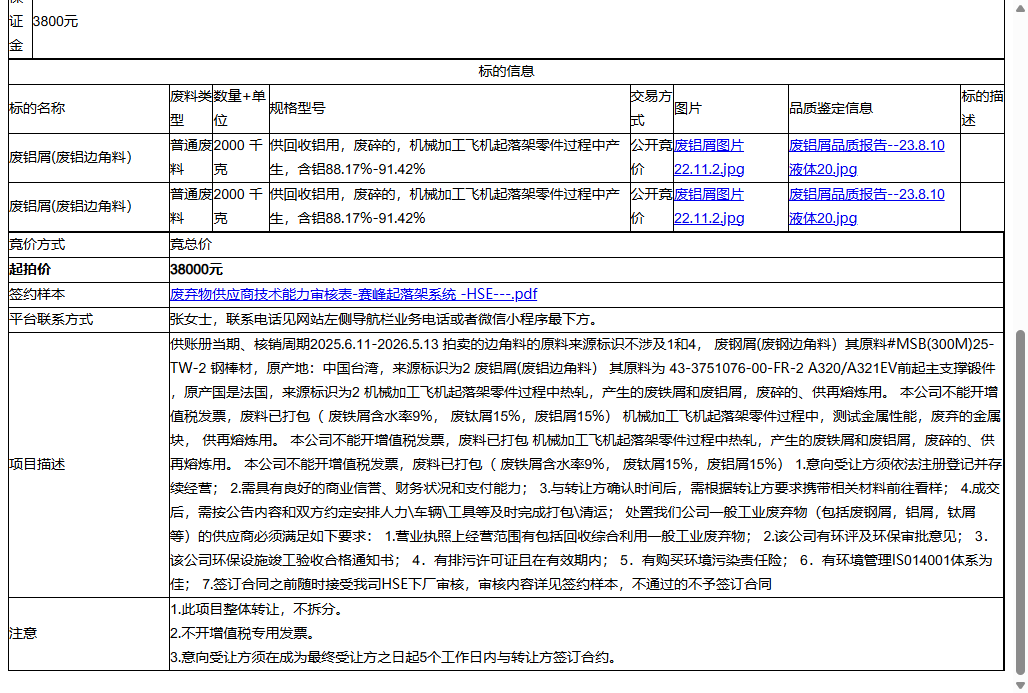Click the 签约样本 row label
This screenshot has height=693, width=1028.
[37, 294]
